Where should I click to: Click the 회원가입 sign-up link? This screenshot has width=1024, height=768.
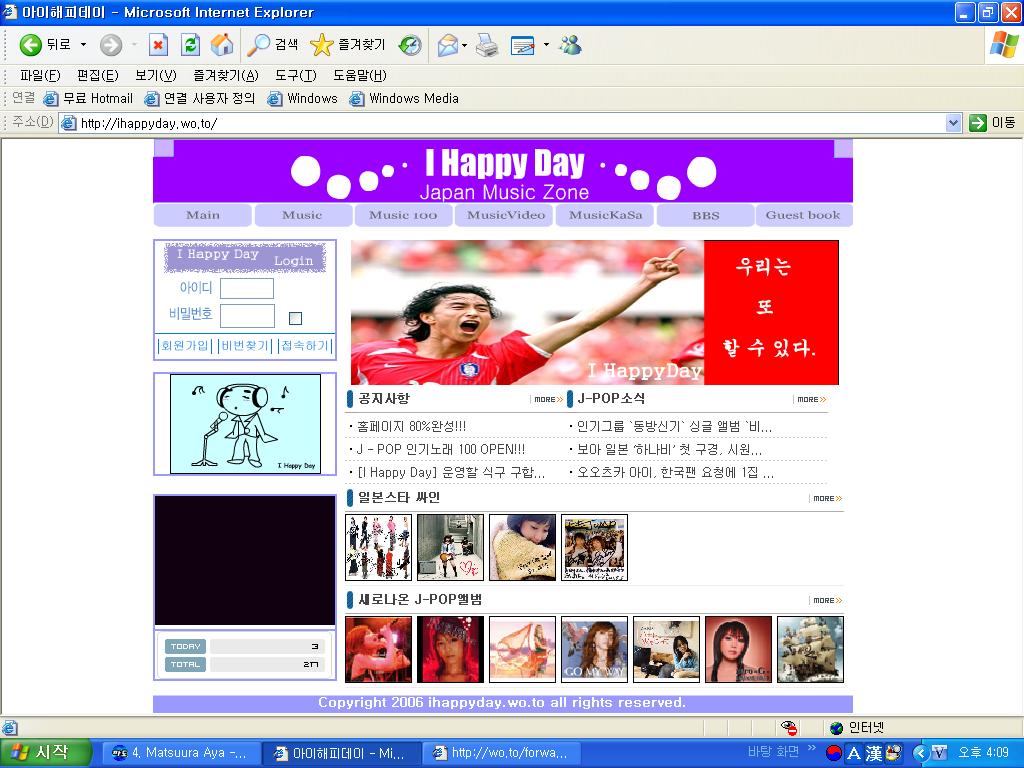point(185,346)
